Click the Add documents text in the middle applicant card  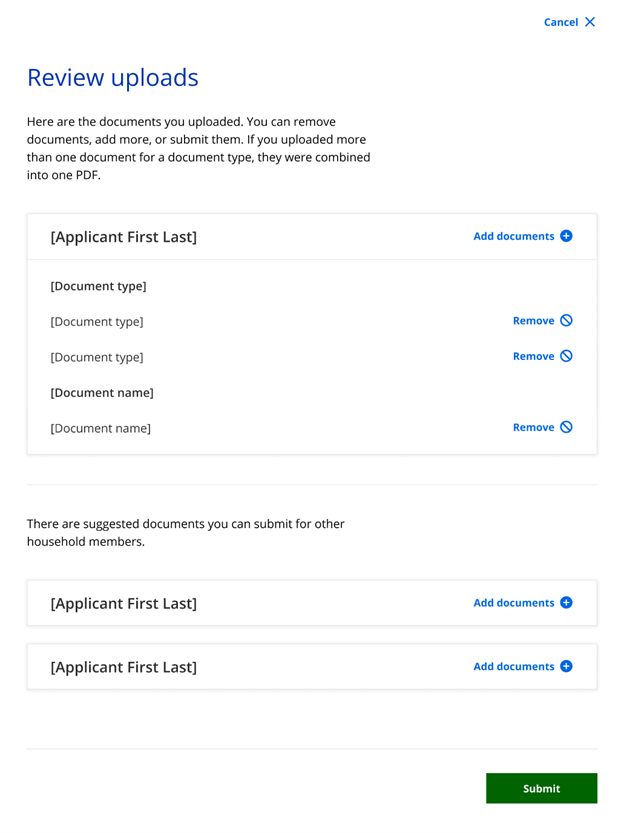click(513, 603)
